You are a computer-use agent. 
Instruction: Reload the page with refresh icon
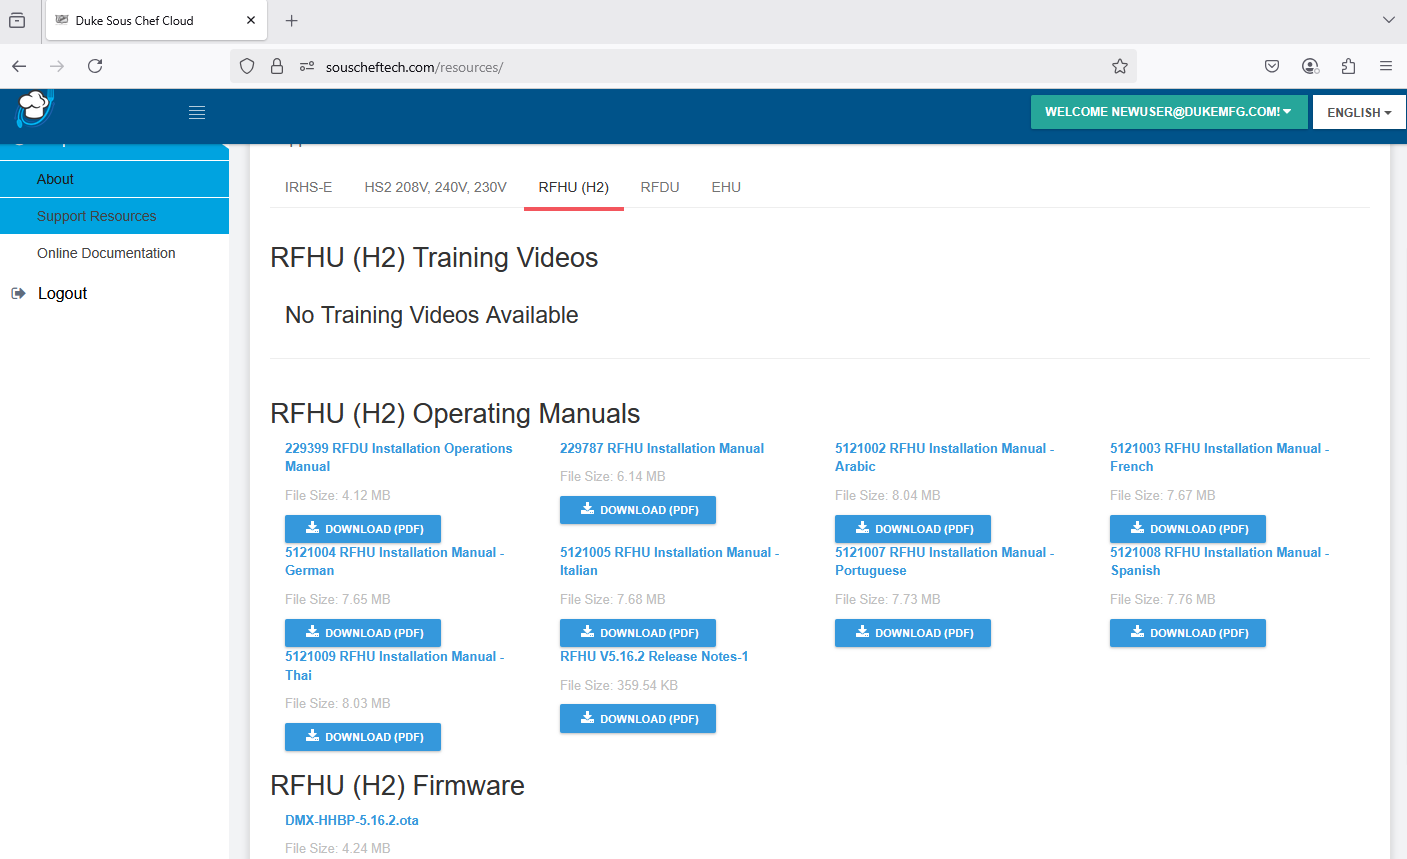(95, 66)
